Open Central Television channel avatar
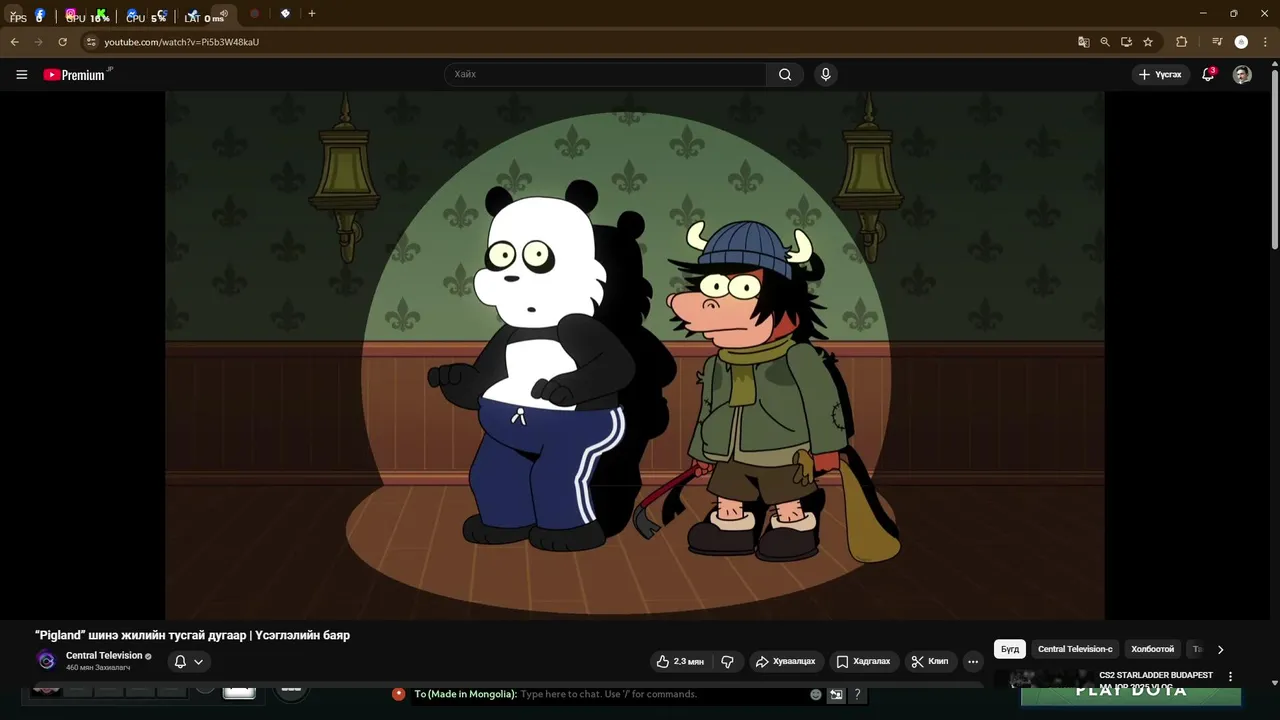 click(46, 660)
